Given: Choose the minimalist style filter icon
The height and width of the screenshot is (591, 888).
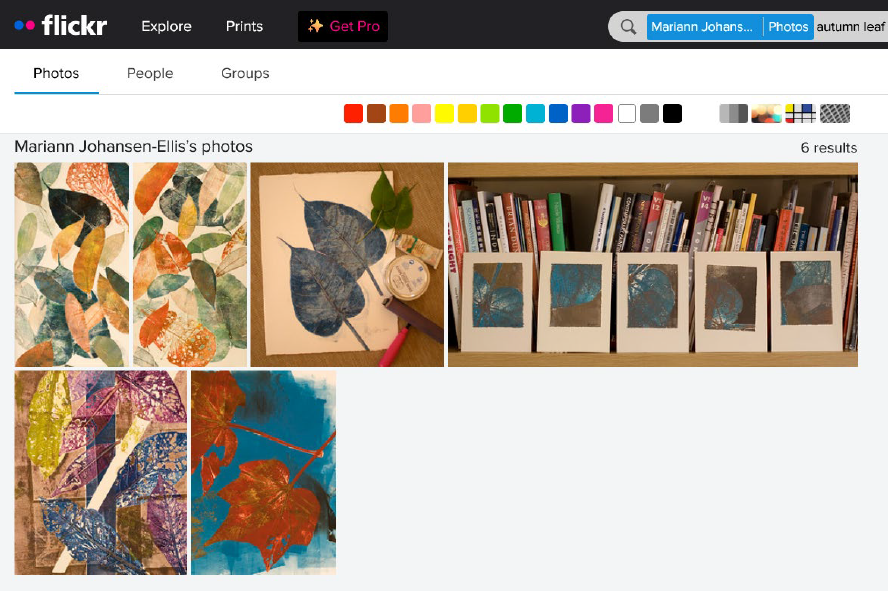Looking at the screenshot, I should point(800,114).
